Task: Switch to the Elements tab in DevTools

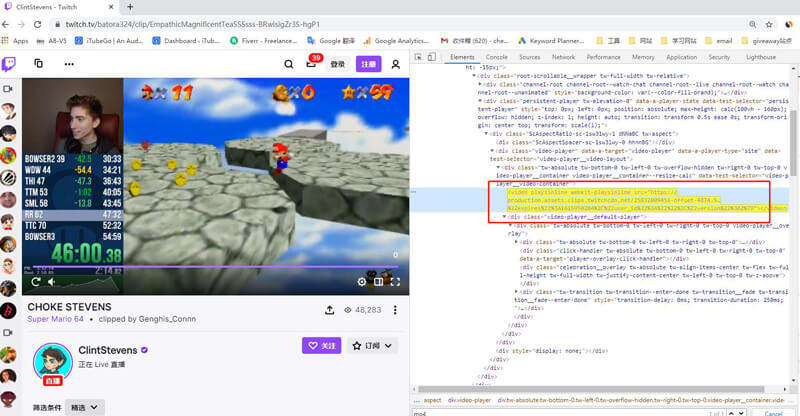Action: (462, 57)
